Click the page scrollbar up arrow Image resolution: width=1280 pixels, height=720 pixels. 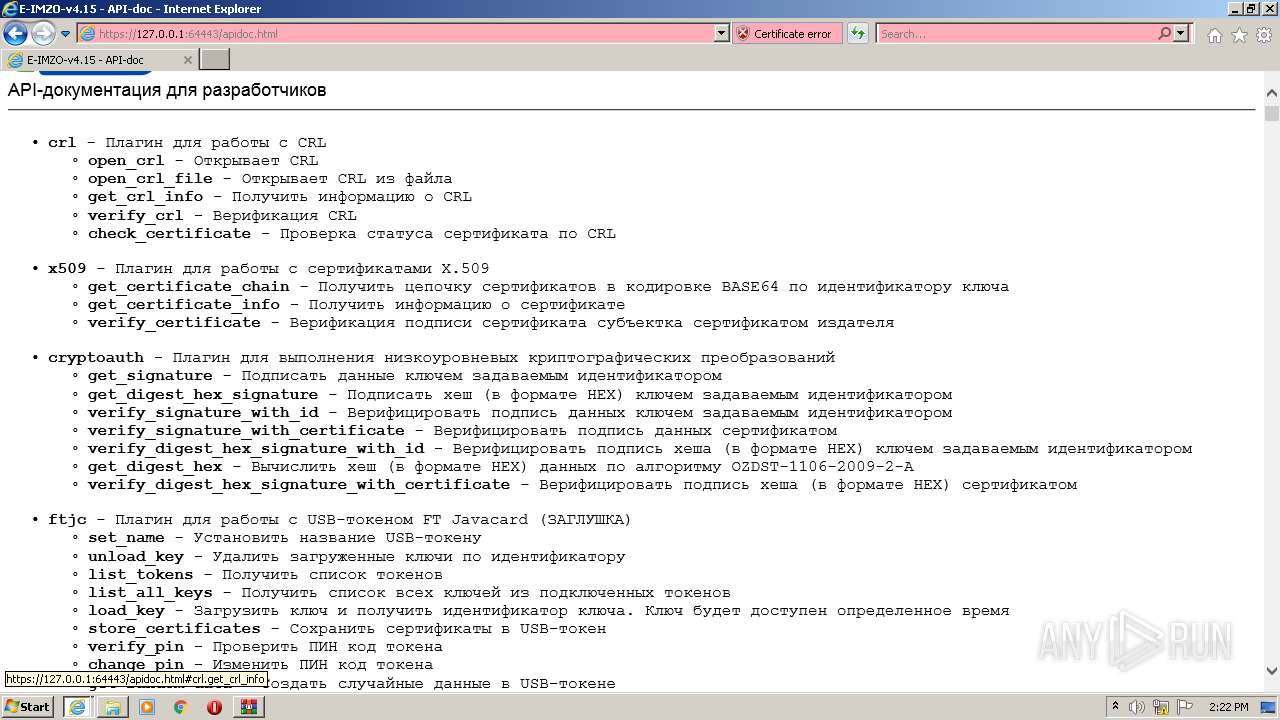click(1271, 95)
